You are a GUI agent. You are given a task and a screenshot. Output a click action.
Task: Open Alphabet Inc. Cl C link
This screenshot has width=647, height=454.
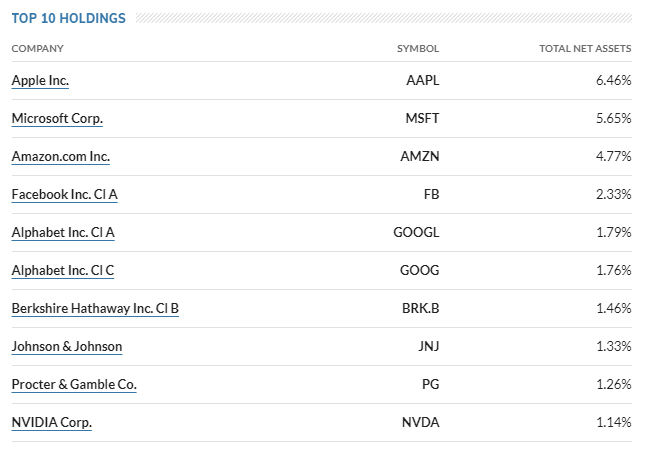pos(63,270)
